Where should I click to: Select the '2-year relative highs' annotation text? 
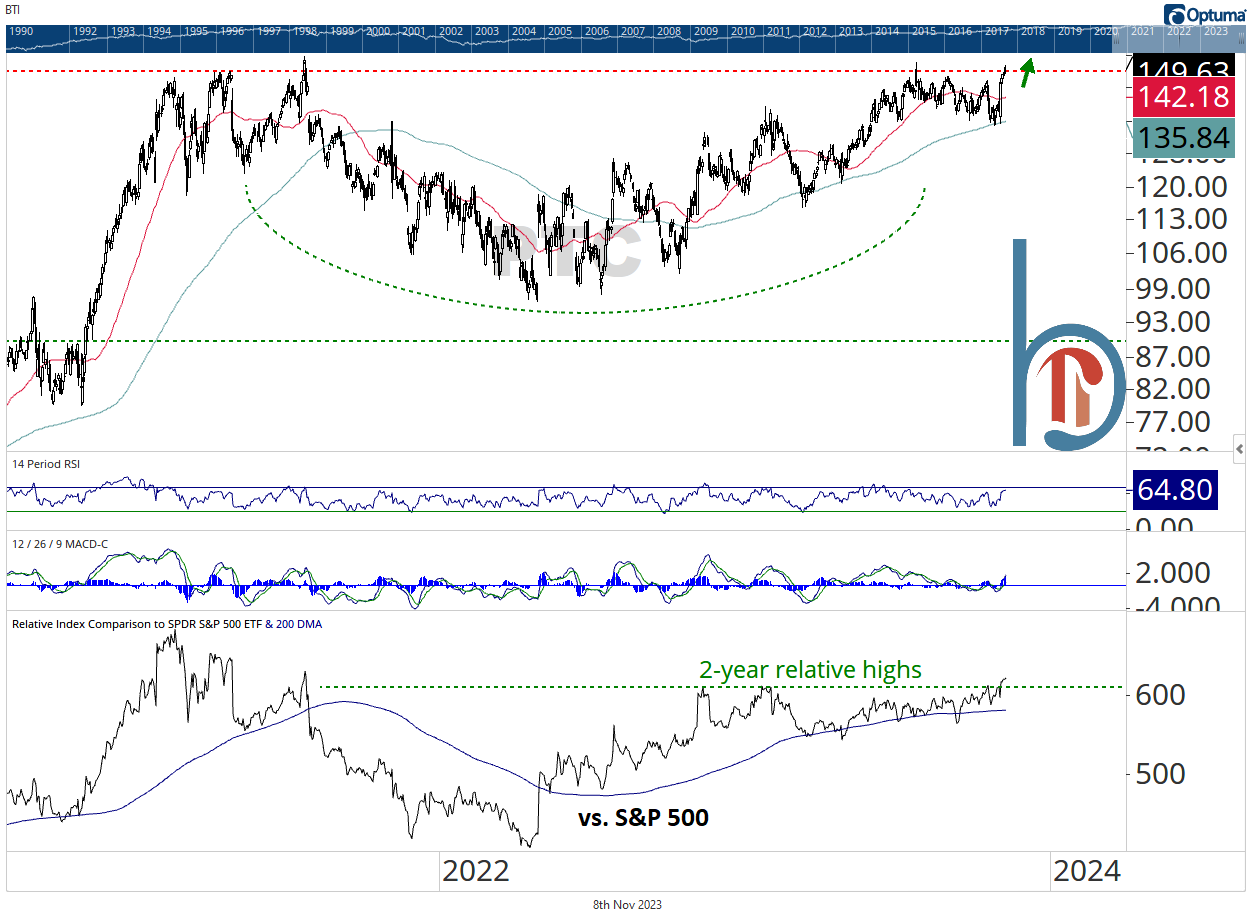coord(810,670)
